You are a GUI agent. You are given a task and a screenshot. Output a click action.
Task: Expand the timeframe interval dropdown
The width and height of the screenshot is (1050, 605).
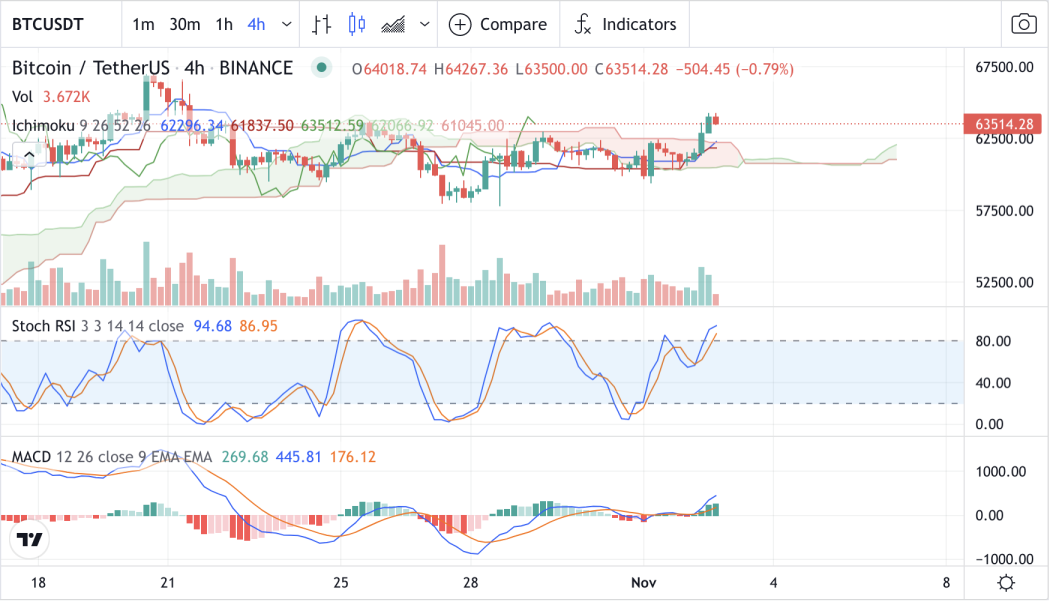287,25
